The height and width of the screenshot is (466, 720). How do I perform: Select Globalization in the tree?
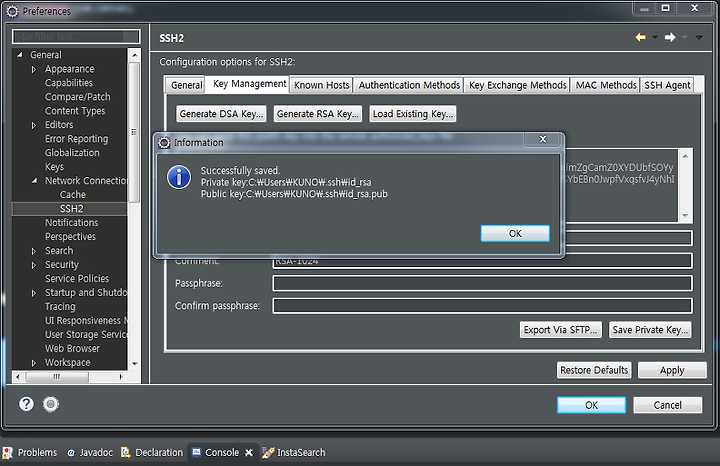coord(72,153)
